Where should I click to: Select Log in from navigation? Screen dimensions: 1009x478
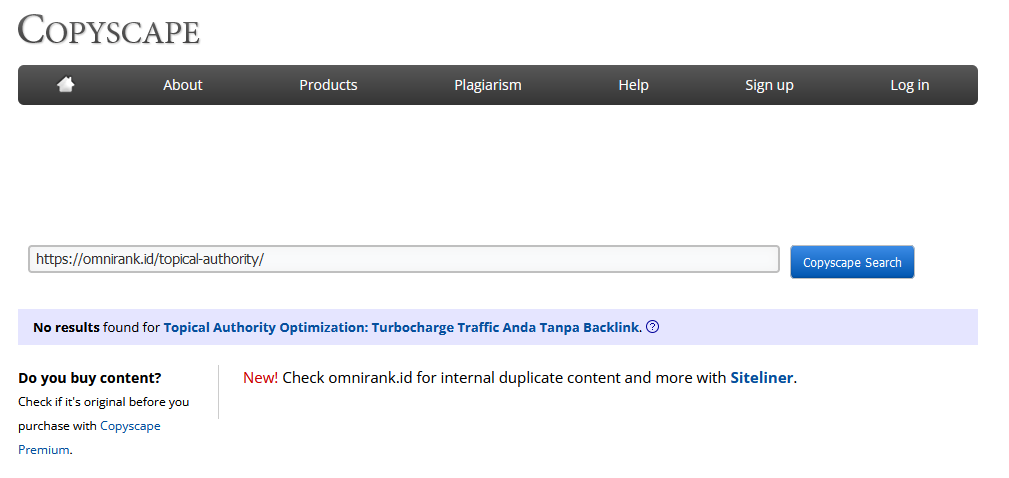[909, 85]
